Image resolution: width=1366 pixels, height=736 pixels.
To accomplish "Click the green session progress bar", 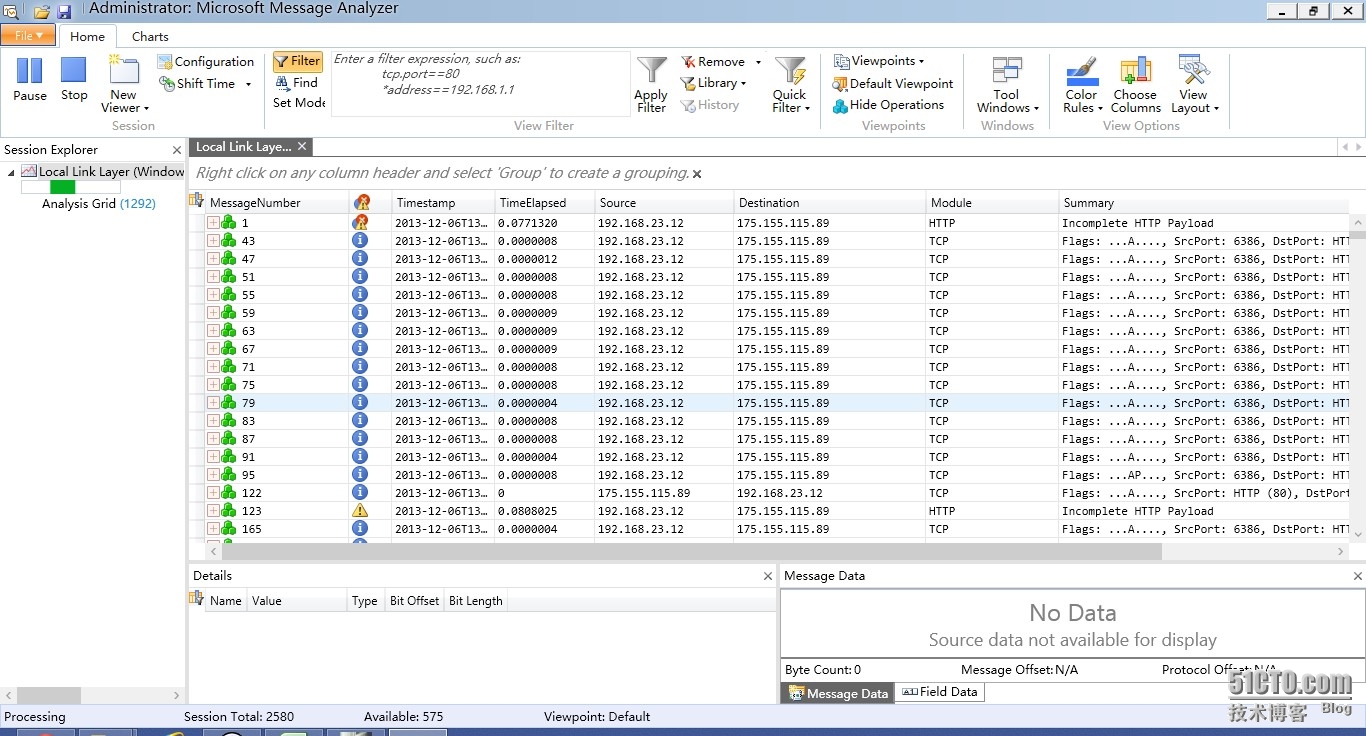I will point(62,187).
